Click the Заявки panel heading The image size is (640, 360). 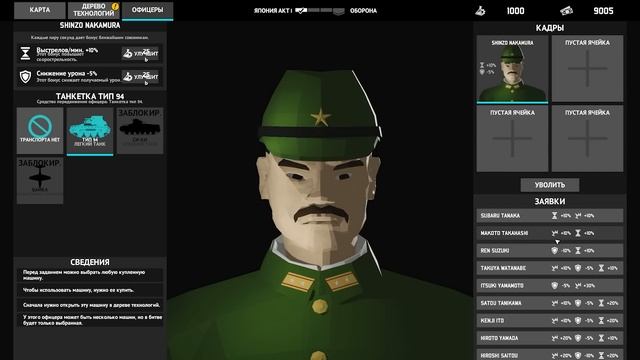(x=550, y=201)
